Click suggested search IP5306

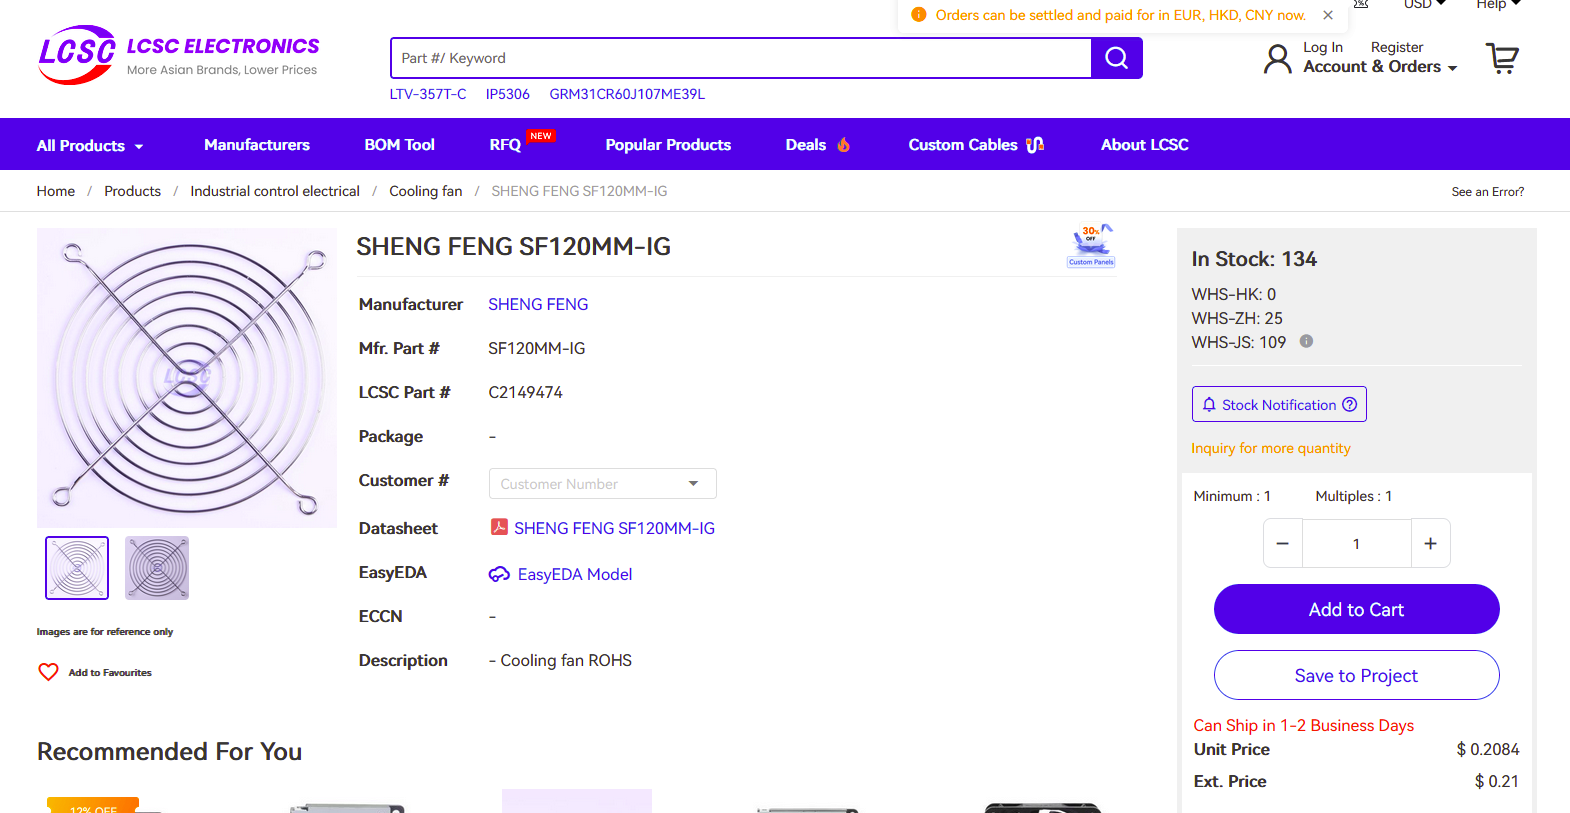click(508, 94)
